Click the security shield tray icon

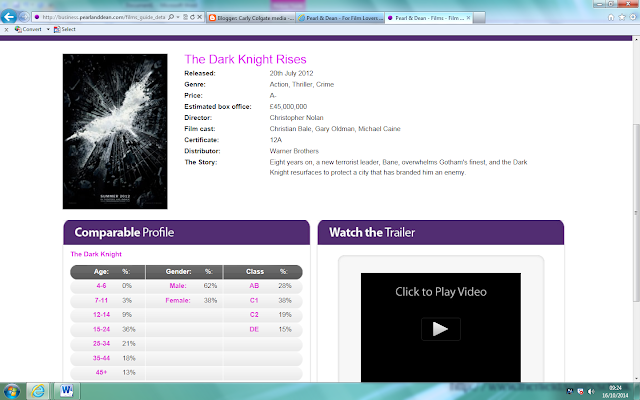(x=580, y=392)
